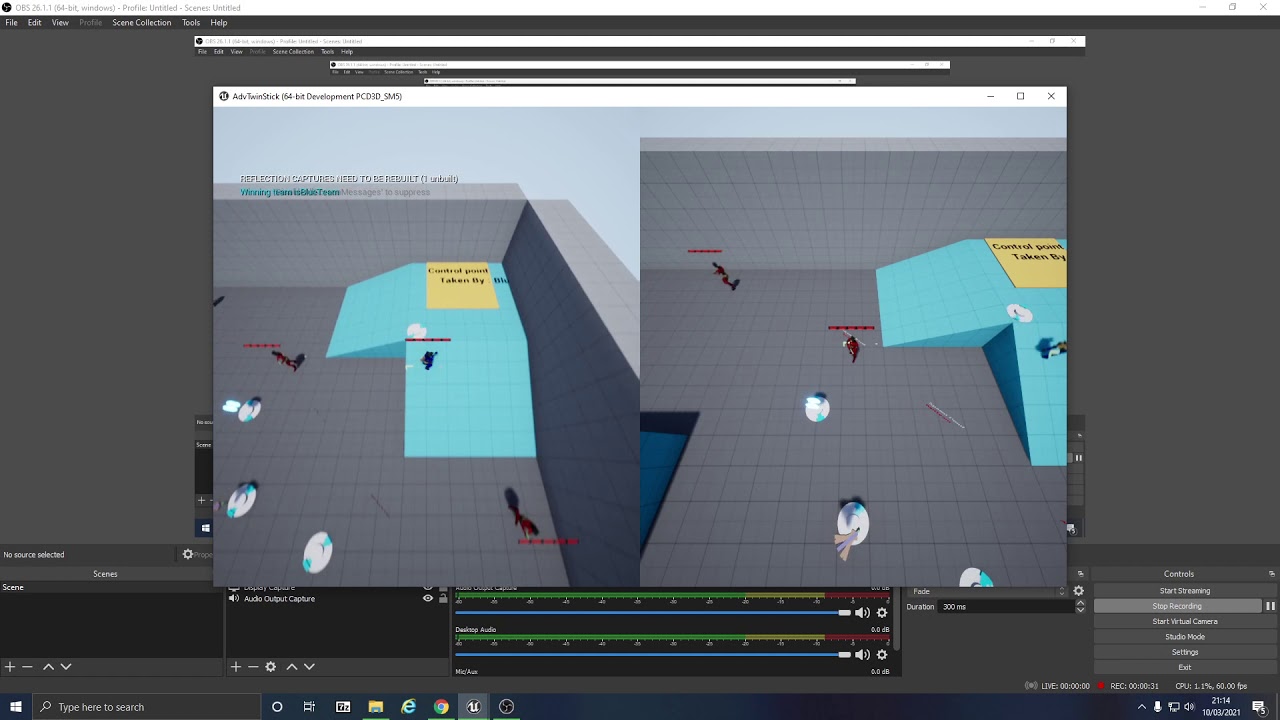The image size is (1280, 720).
Task: Switch to OBS Studio taskbar icon
Action: pyautogui.click(x=507, y=707)
